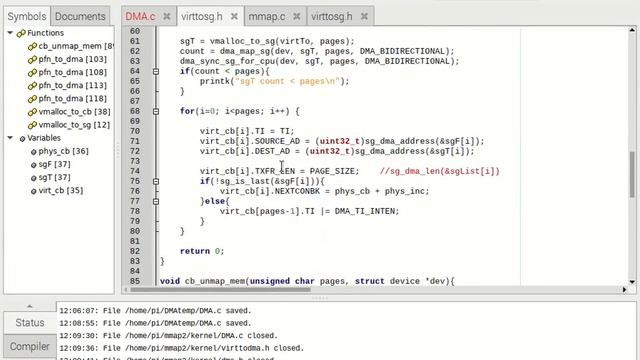Fold the else block at line 77
640x360 pixels.
(156, 201)
